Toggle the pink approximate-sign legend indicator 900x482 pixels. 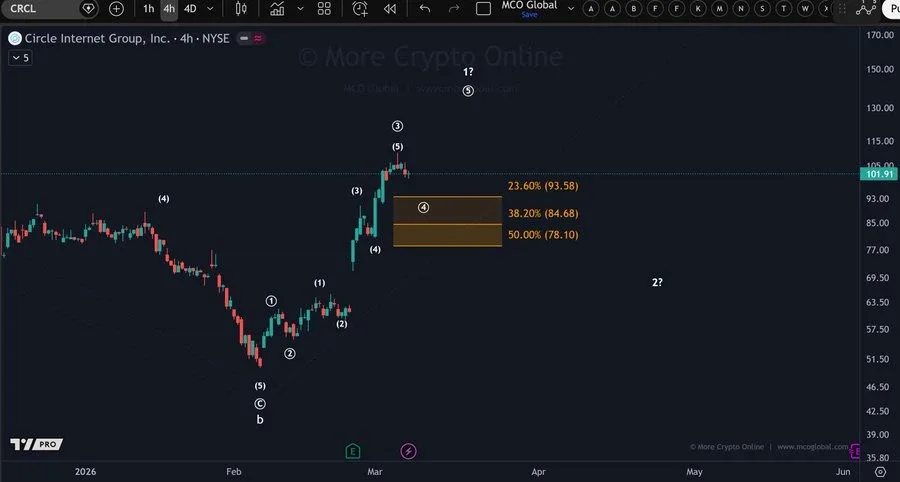(258, 38)
